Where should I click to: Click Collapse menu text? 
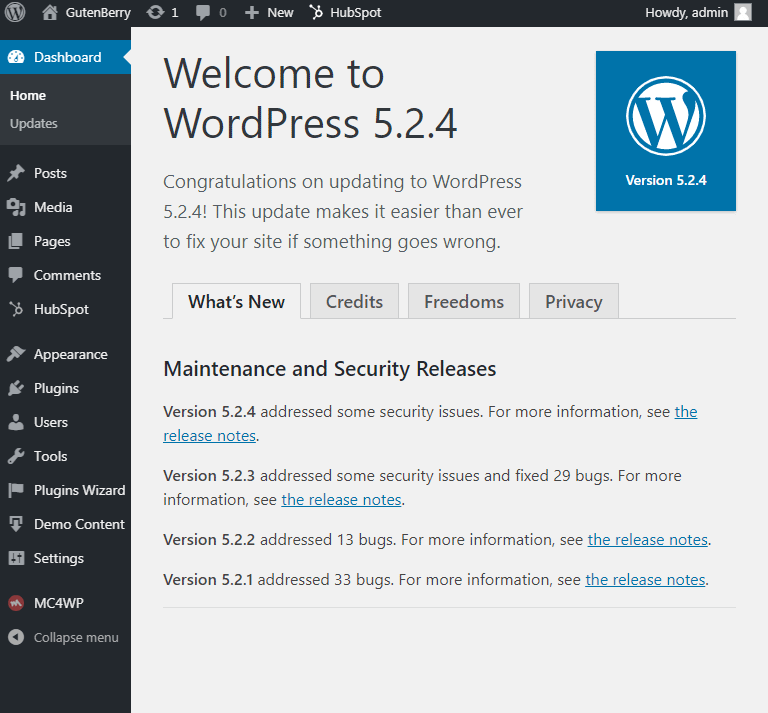coord(76,638)
